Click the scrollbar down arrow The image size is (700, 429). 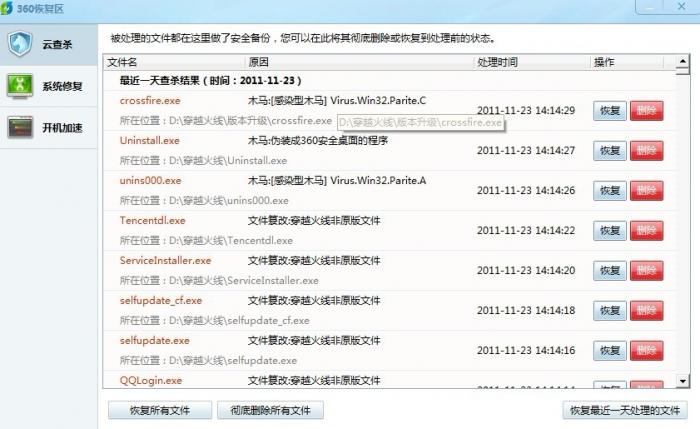(x=683, y=381)
